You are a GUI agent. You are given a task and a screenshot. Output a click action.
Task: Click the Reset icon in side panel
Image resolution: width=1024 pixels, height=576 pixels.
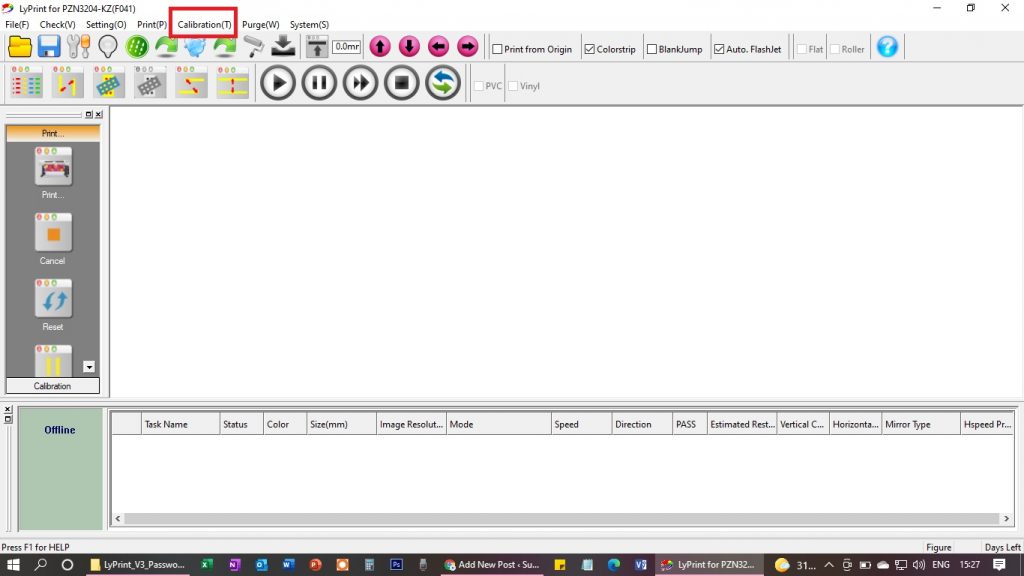click(x=53, y=299)
